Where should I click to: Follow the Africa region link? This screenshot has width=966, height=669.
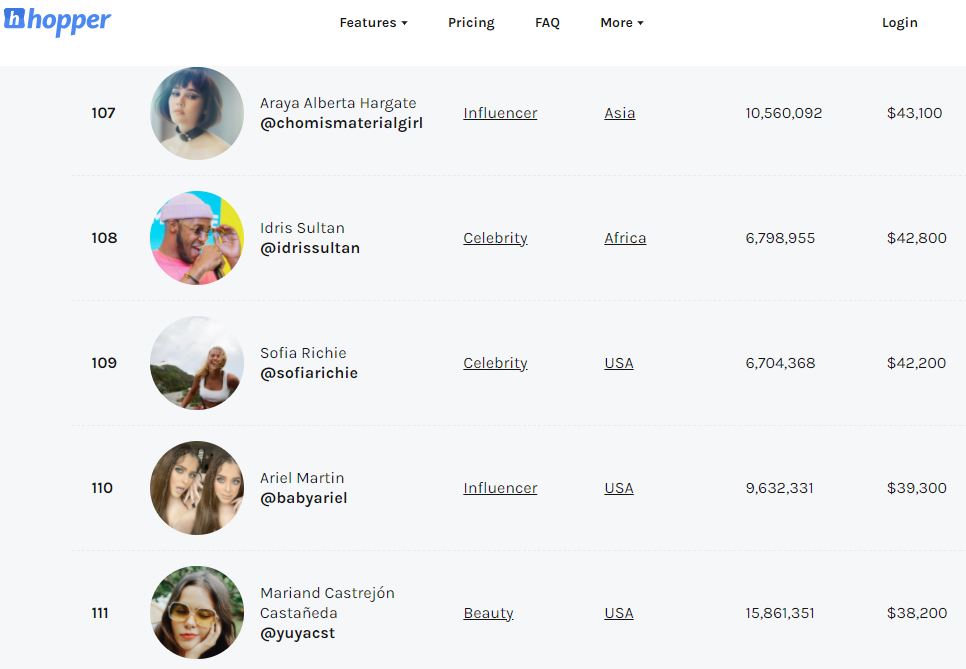click(625, 238)
